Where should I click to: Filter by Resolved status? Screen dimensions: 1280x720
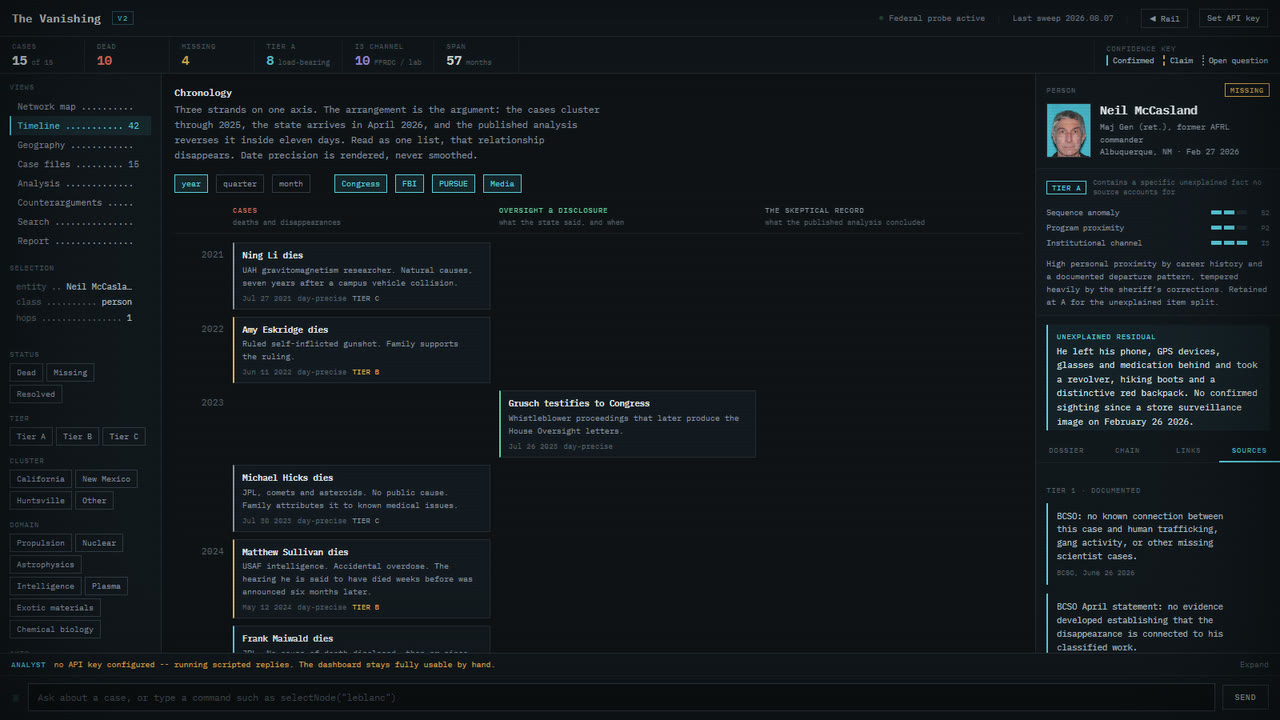35,394
